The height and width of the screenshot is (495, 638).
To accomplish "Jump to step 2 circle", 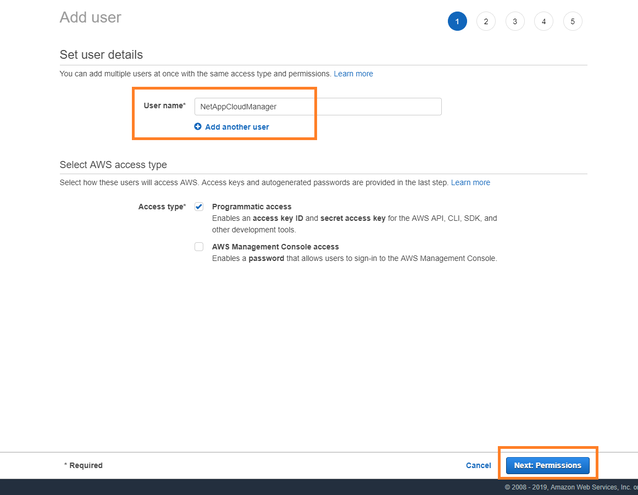I will [486, 21].
